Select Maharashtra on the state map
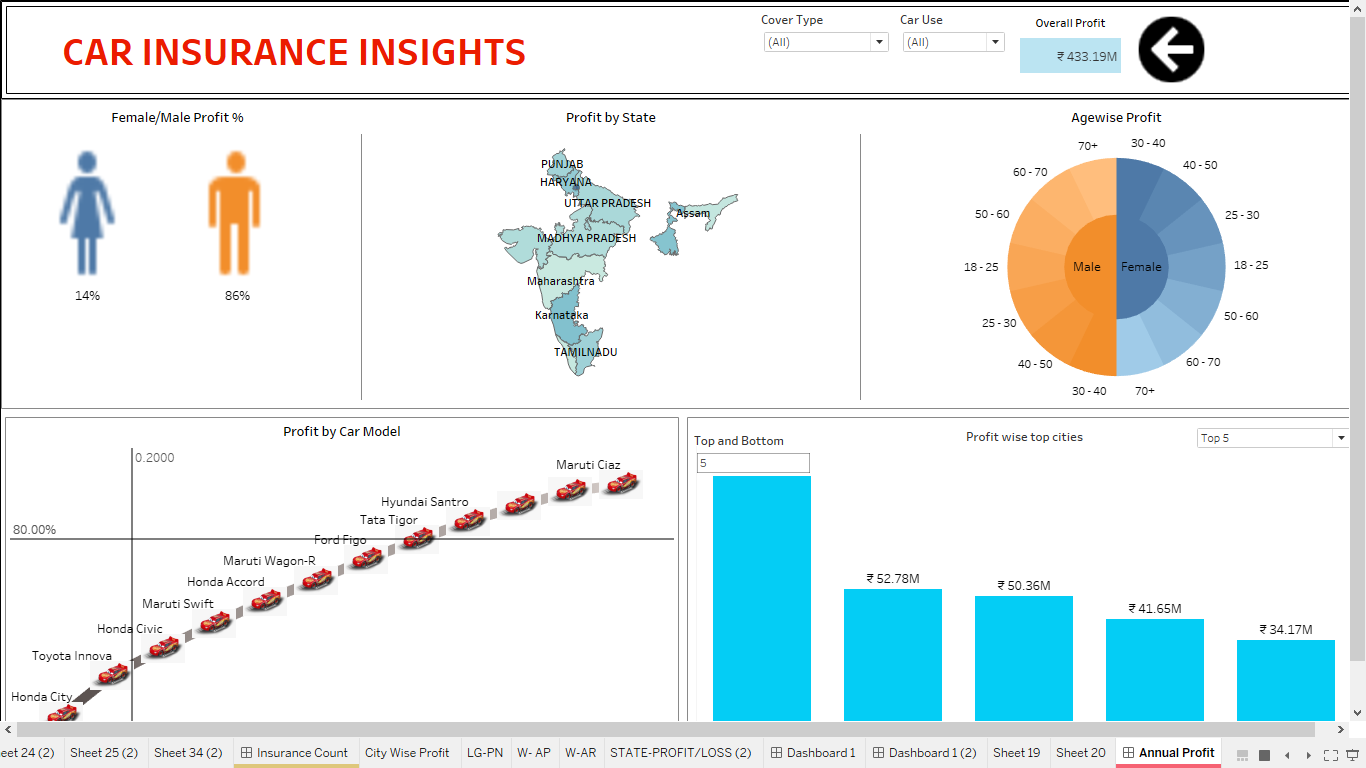The height and width of the screenshot is (768, 1366). pos(561,281)
